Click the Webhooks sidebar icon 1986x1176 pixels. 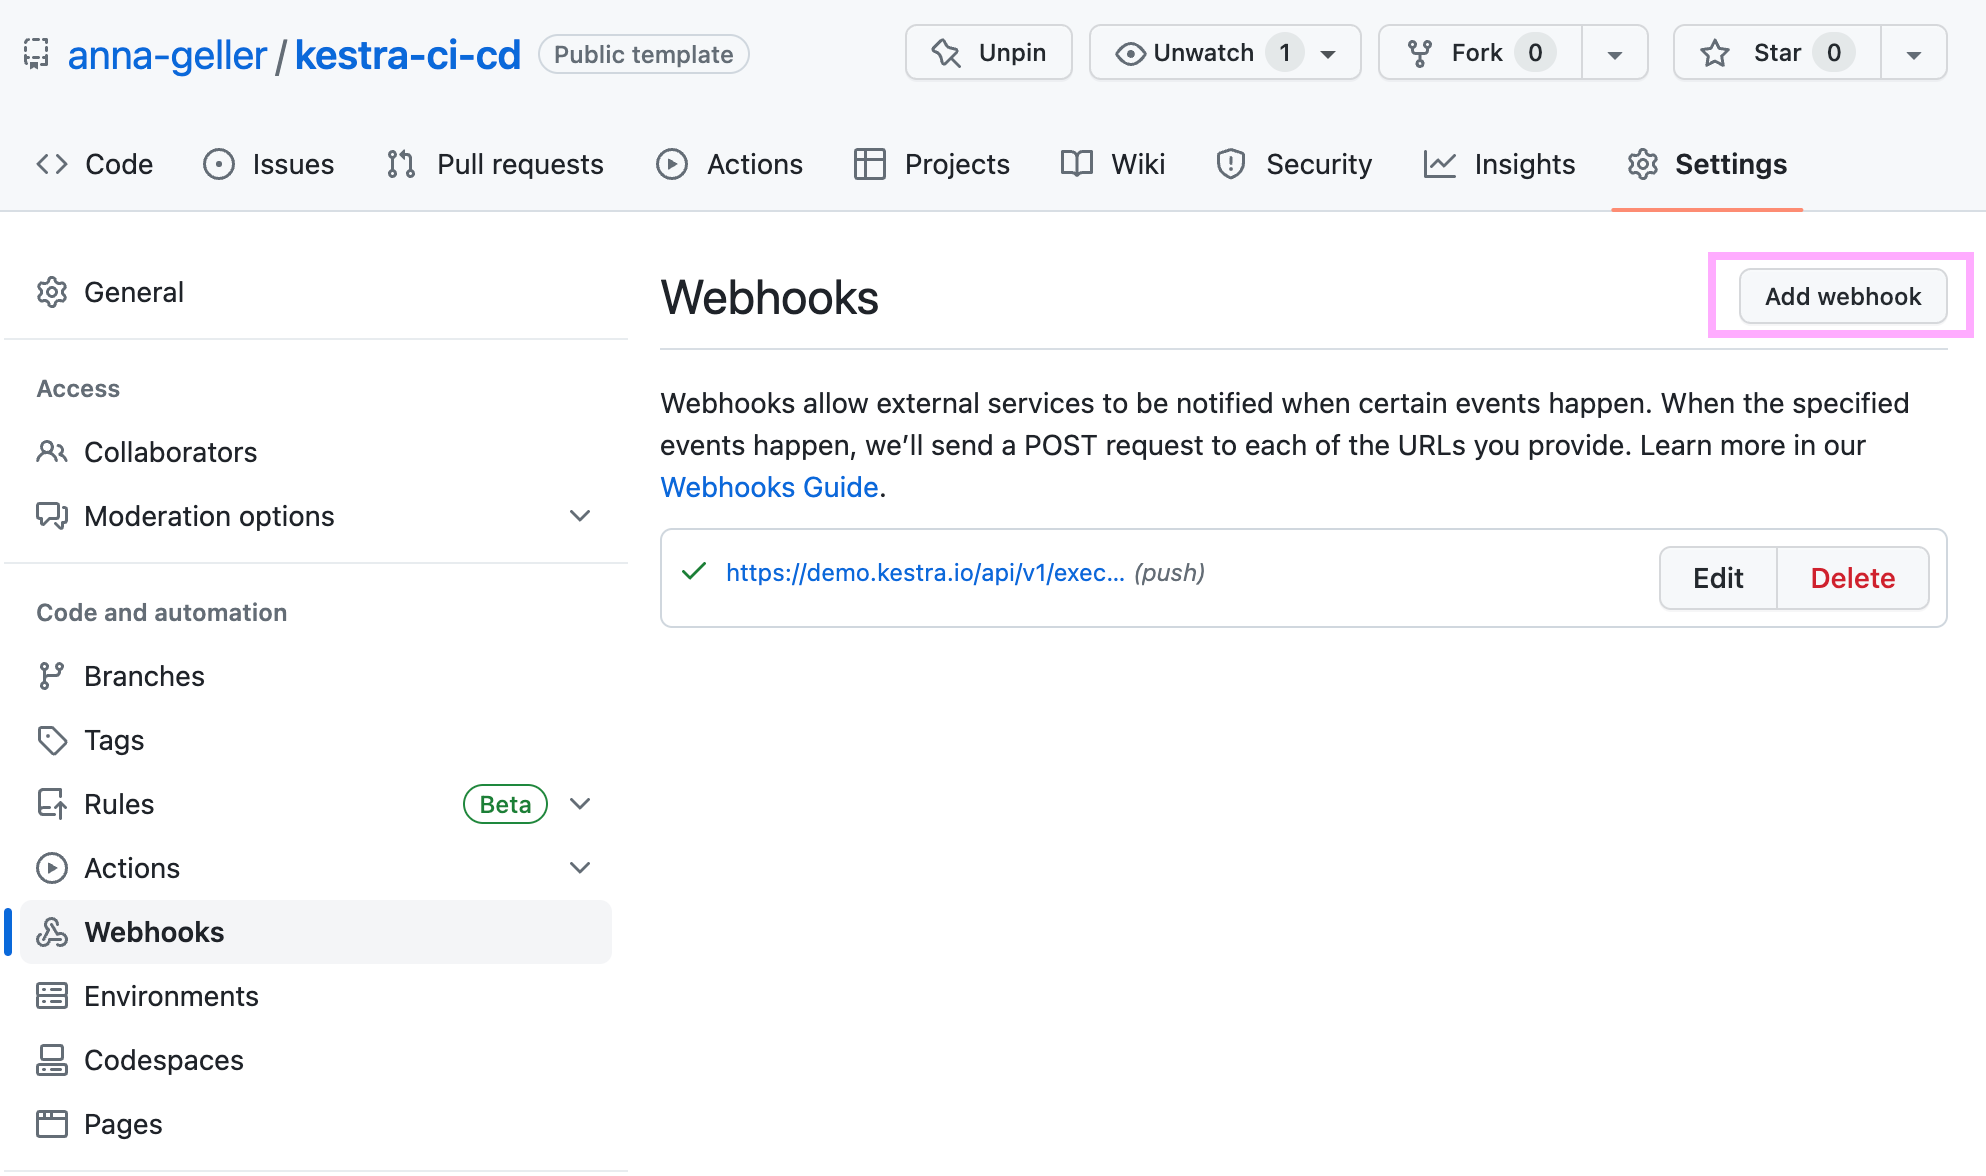[52, 931]
